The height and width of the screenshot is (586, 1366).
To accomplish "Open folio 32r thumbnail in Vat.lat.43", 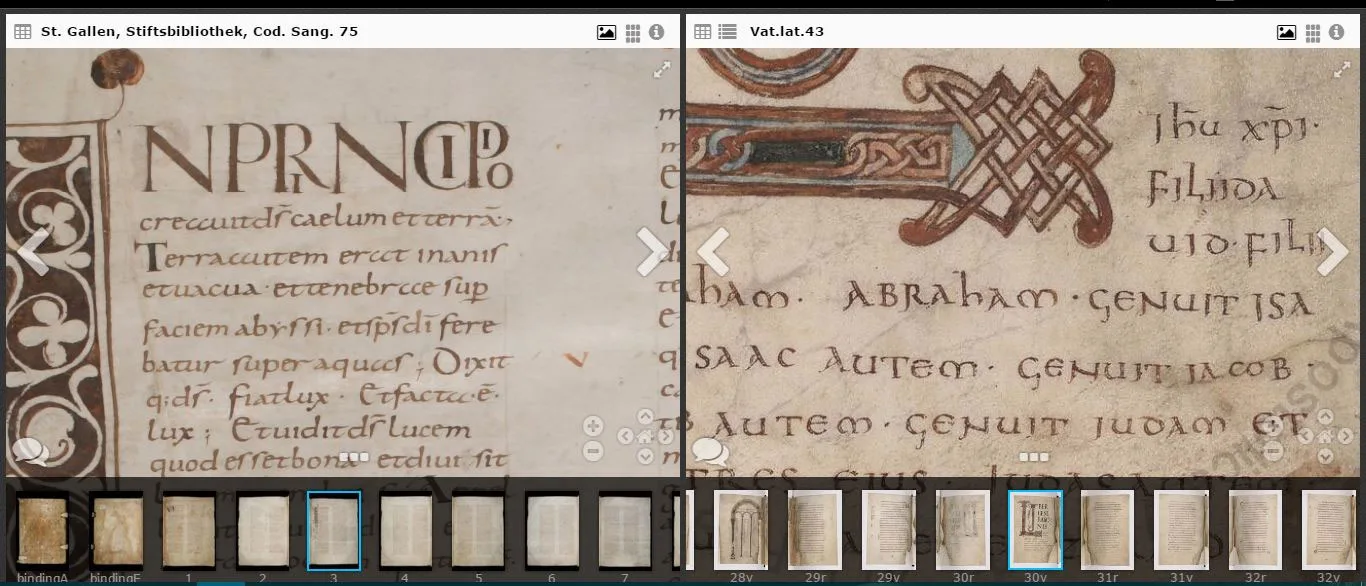I will (1255, 531).
